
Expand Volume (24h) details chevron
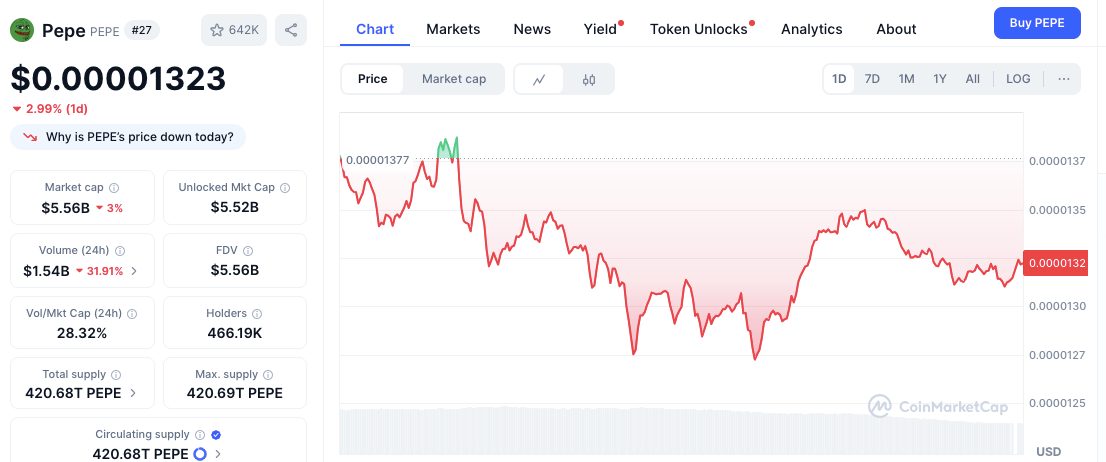coord(134,271)
